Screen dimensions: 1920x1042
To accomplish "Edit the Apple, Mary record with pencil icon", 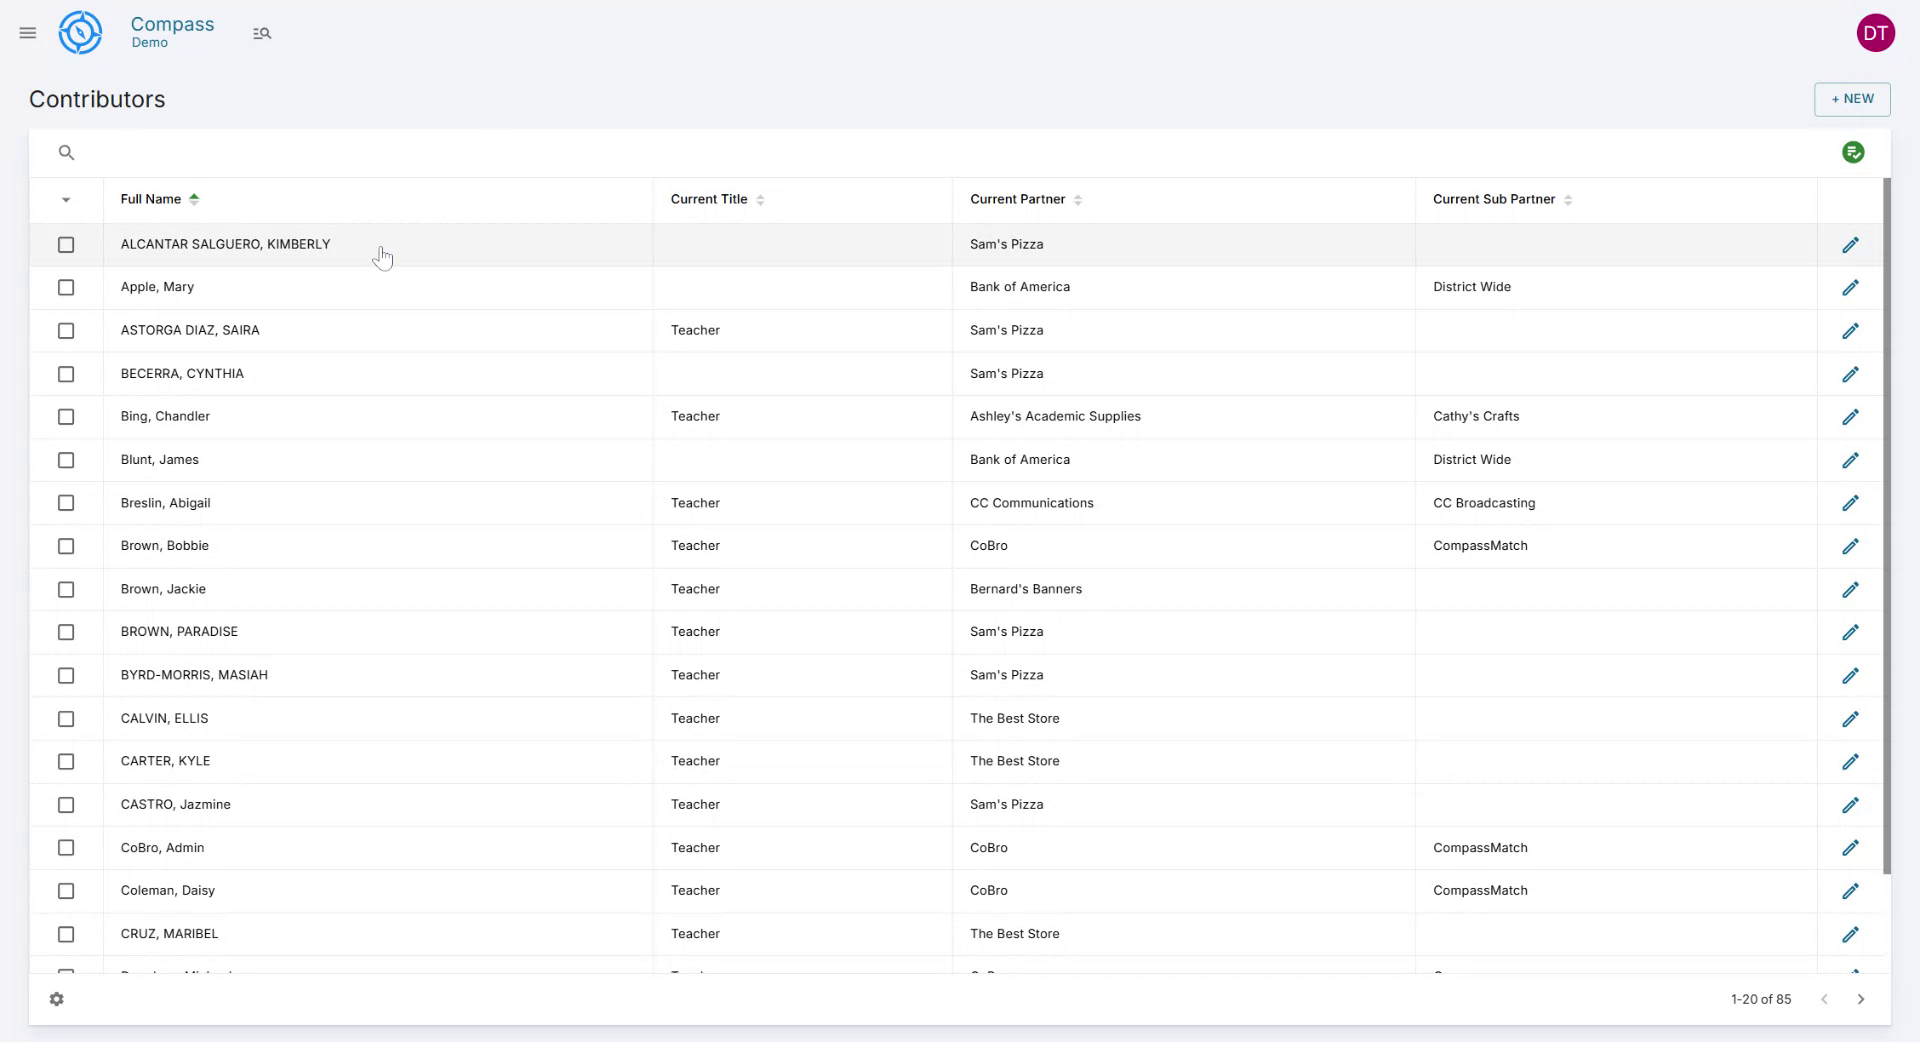I will (1851, 287).
